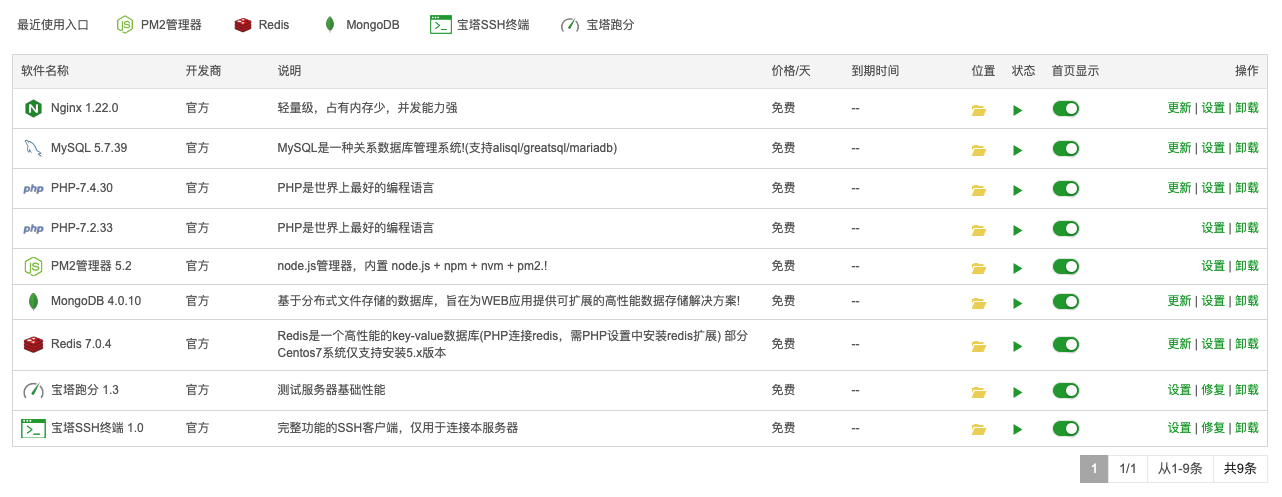Click the 软件名称 column header
Image resolution: width=1282 pixels, height=497 pixels.
coord(45,71)
